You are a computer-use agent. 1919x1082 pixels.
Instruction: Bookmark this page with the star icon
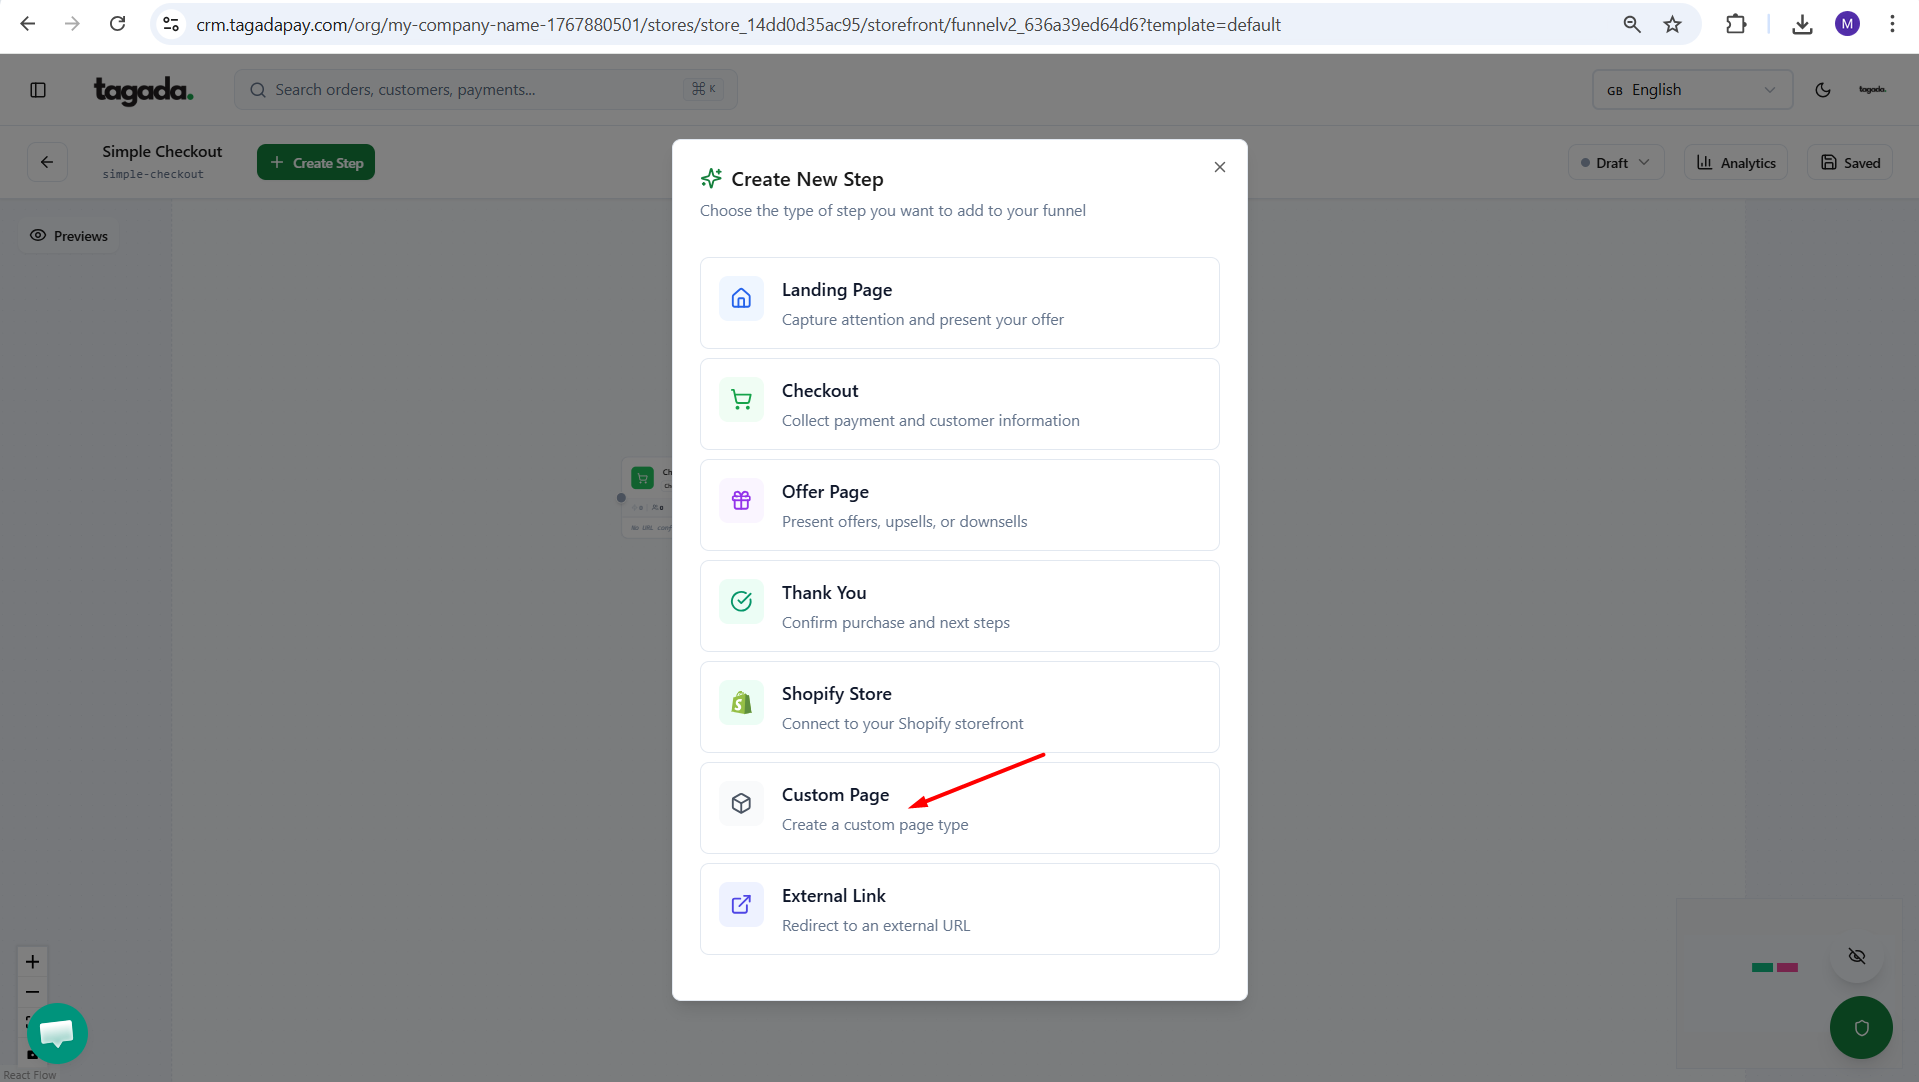pos(1672,24)
